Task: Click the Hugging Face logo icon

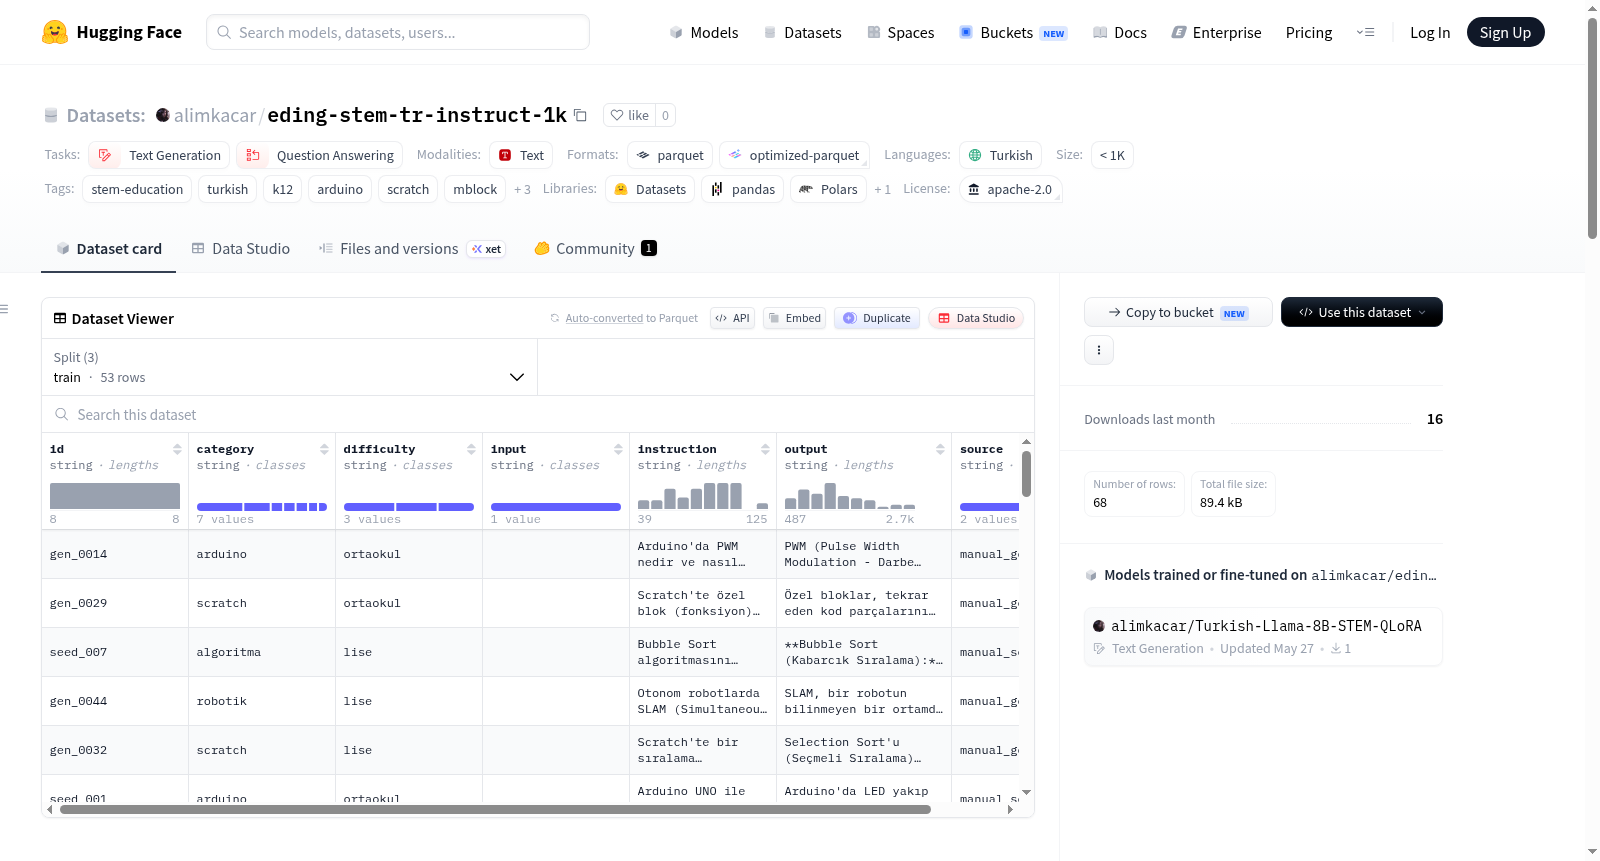Action: click(x=55, y=32)
